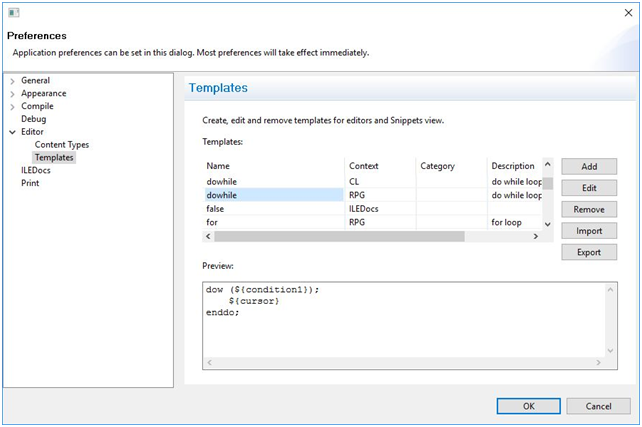Click the Add template button
Image resolution: width=642 pixels, height=427 pixels.
(x=589, y=167)
